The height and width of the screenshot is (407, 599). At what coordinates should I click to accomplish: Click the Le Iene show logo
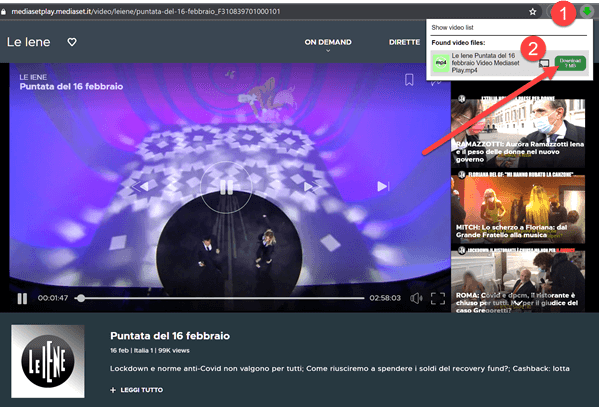(x=48, y=361)
